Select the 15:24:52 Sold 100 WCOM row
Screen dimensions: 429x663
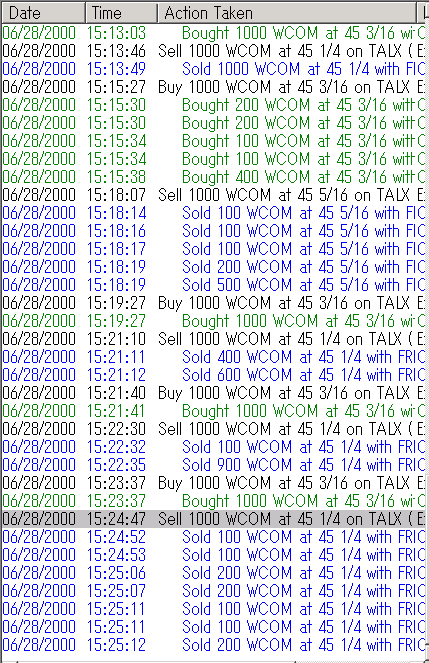(214, 537)
